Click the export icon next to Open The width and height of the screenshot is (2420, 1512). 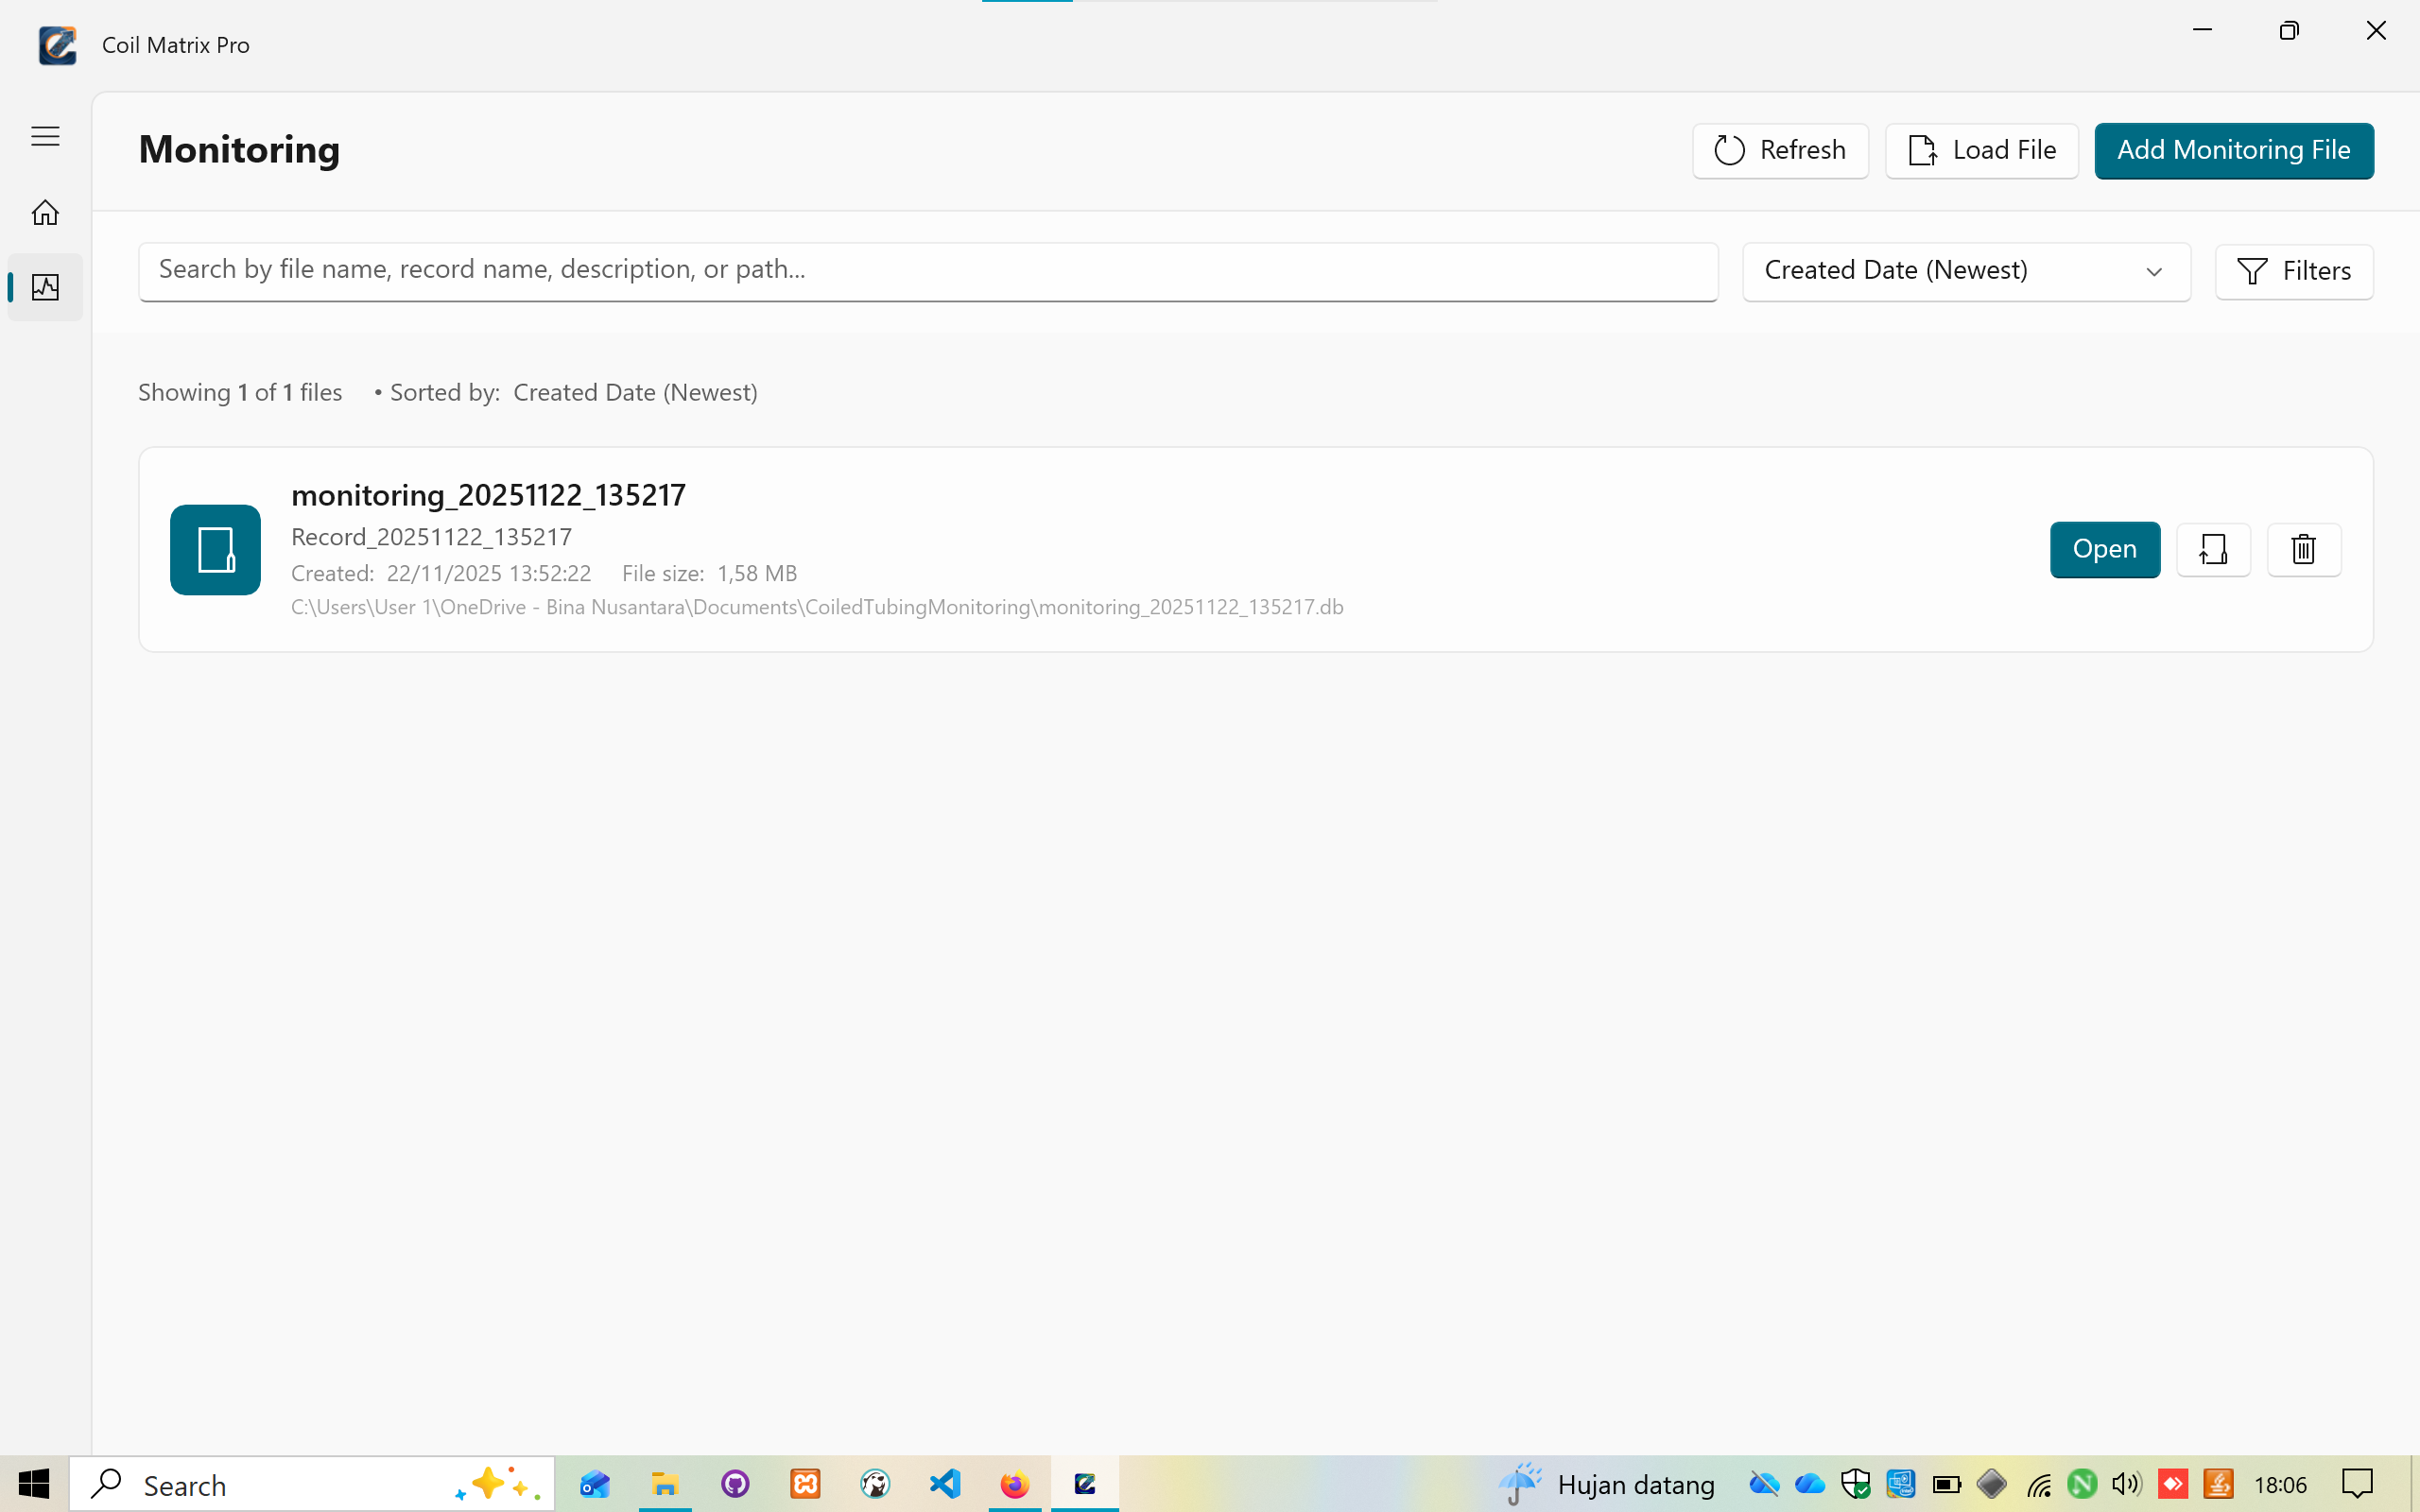click(x=2213, y=549)
